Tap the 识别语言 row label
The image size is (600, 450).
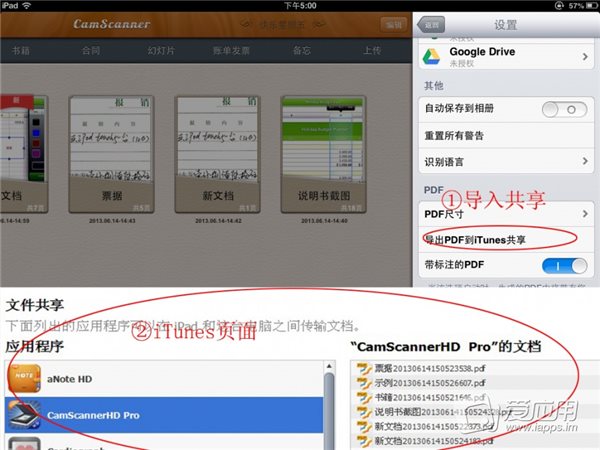point(444,162)
